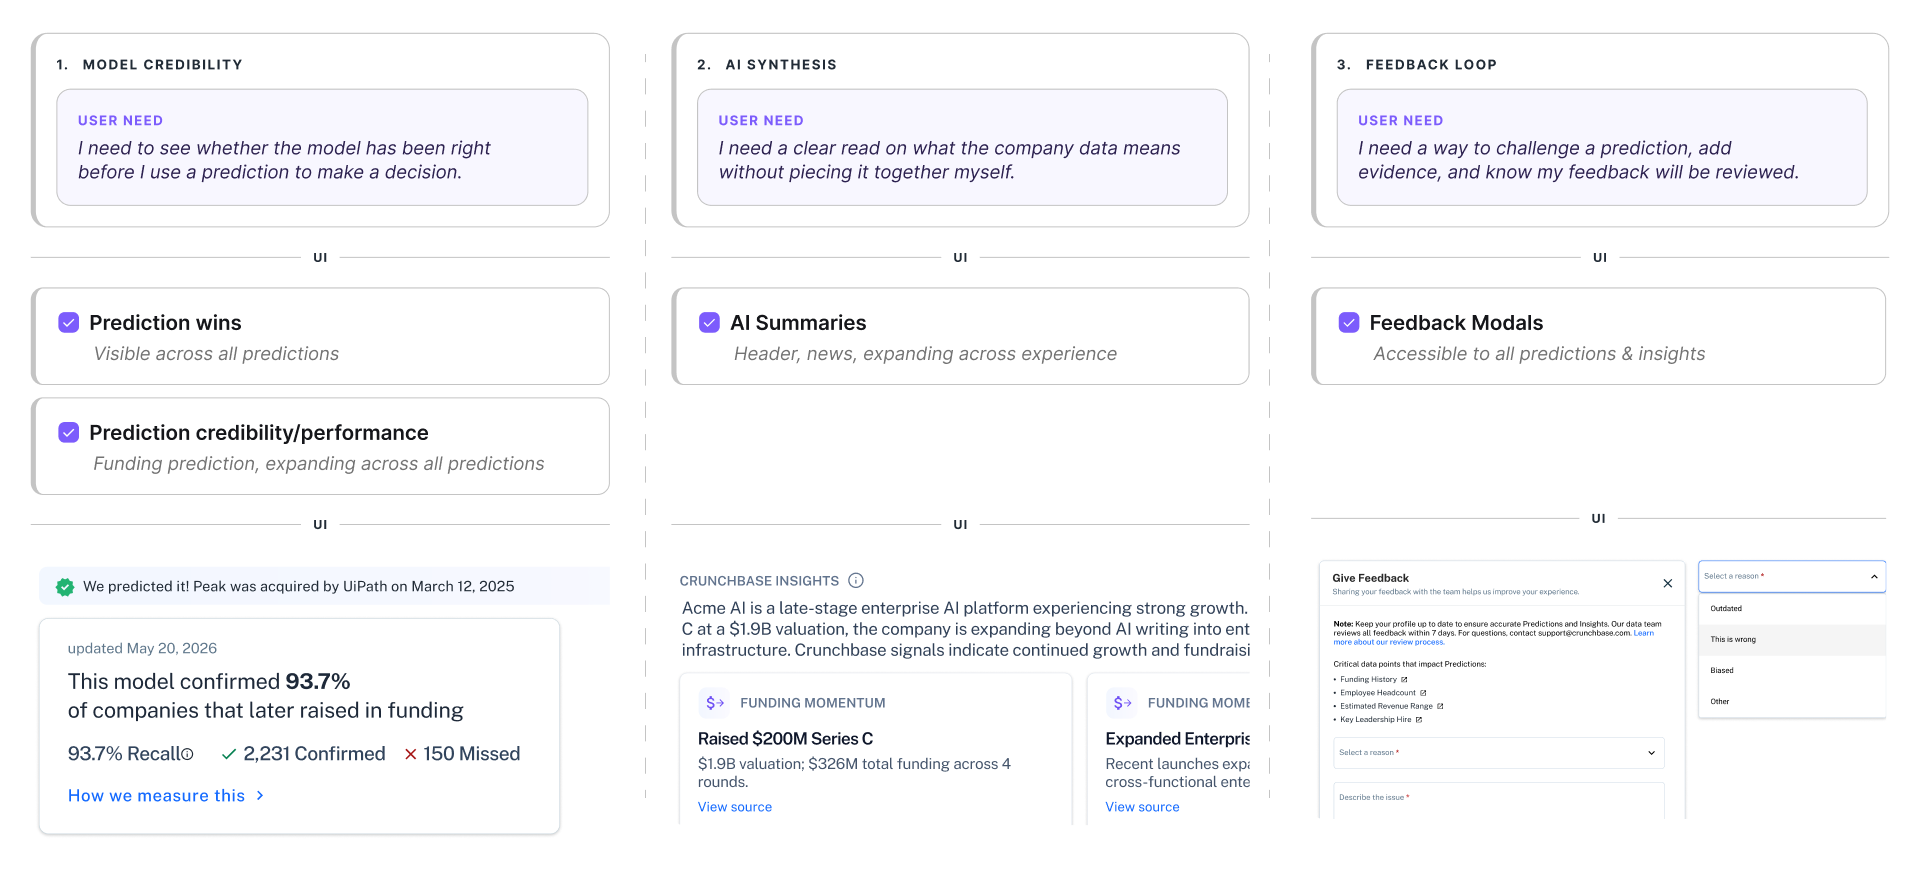Click the chevron after 'How we measure this'
1920x869 pixels.
click(260, 796)
